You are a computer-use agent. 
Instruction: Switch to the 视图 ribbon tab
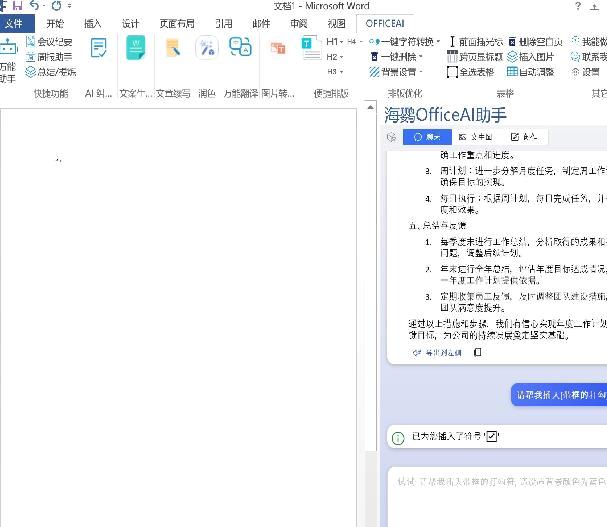pos(336,24)
